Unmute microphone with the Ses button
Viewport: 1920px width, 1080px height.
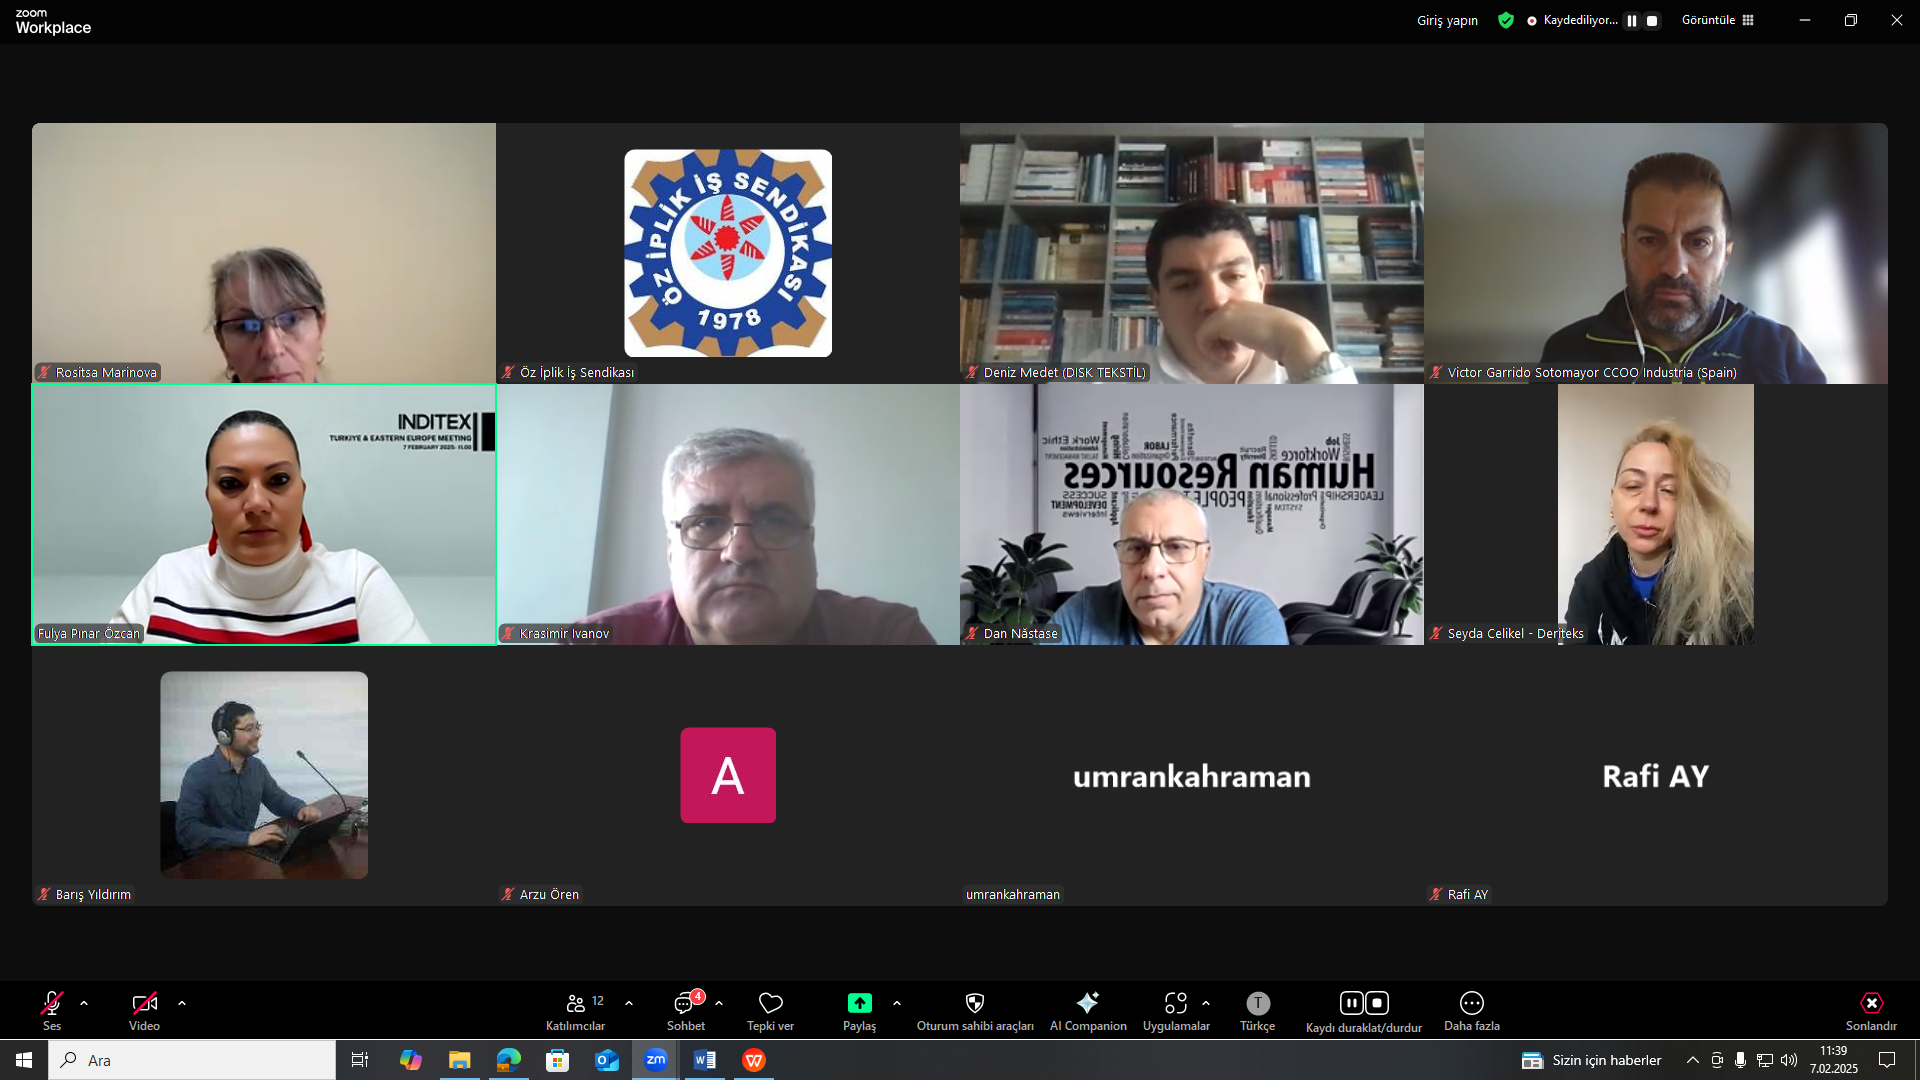pos(52,1010)
